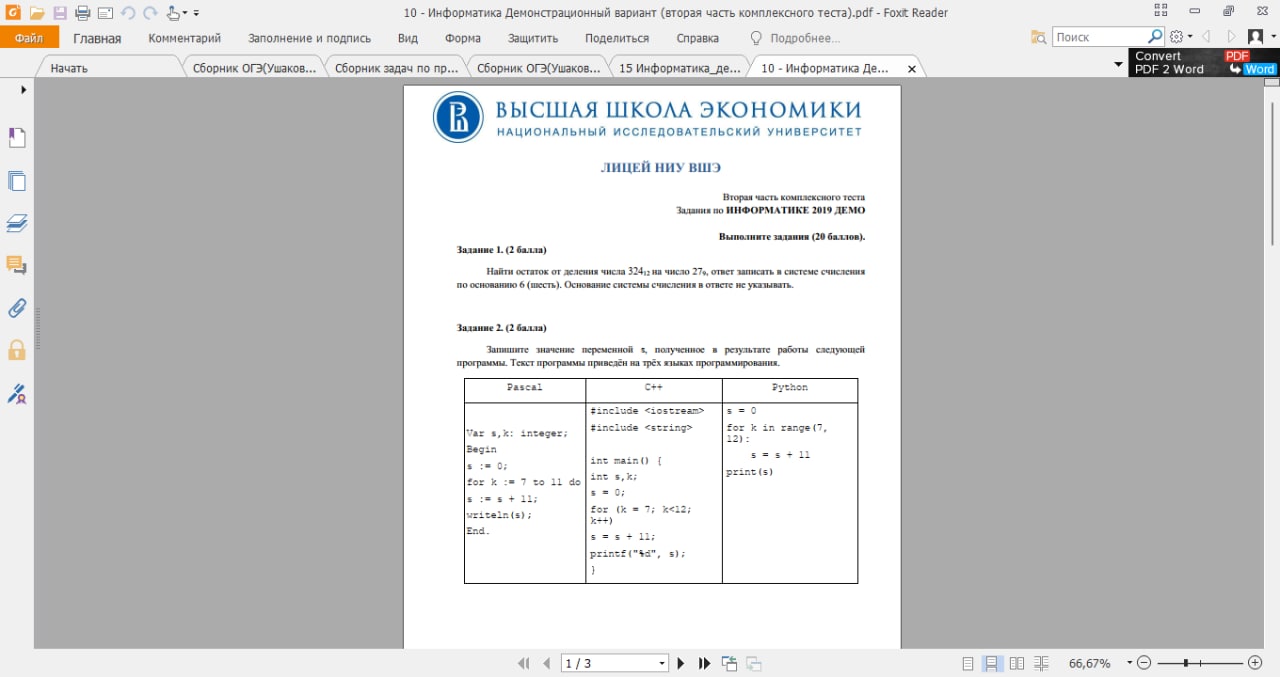Click the advanced search folder icon
Viewport: 1280px width, 677px height.
[1039, 37]
